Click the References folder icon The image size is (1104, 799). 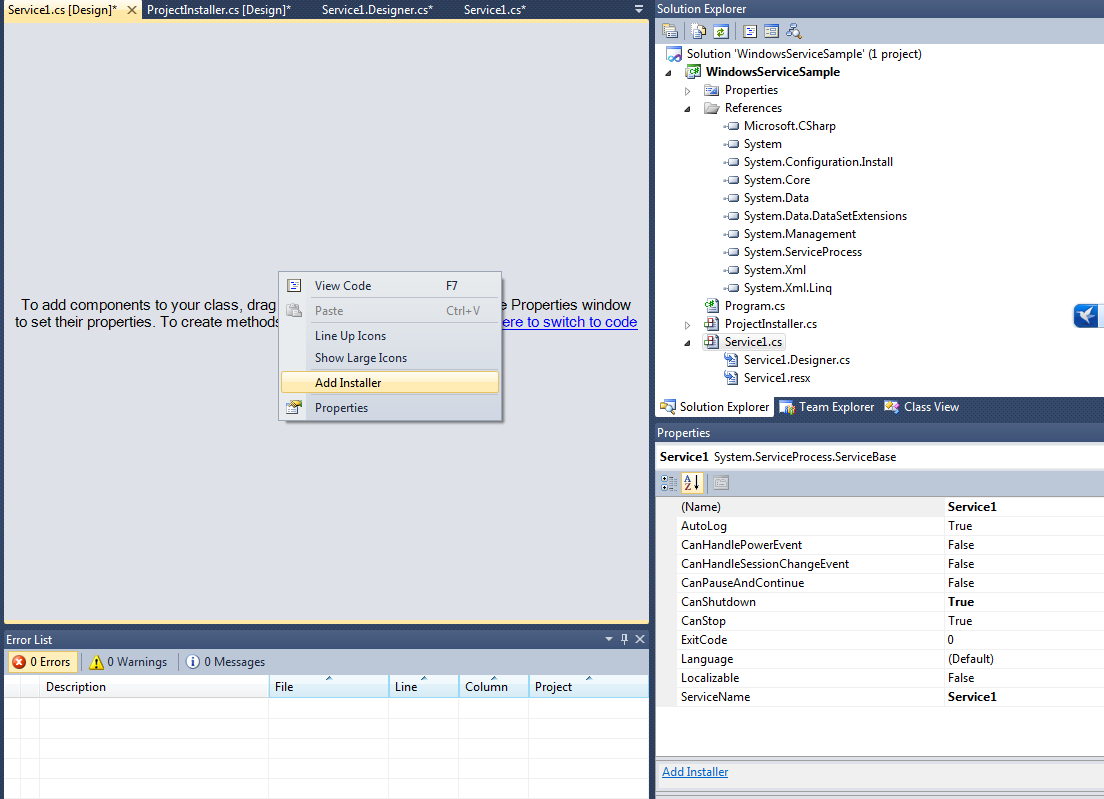click(x=712, y=108)
